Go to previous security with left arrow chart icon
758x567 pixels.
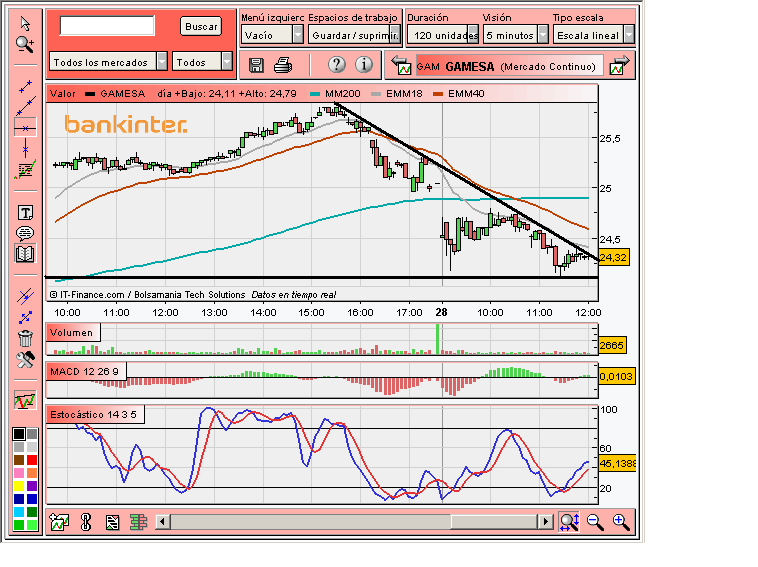pos(401,65)
